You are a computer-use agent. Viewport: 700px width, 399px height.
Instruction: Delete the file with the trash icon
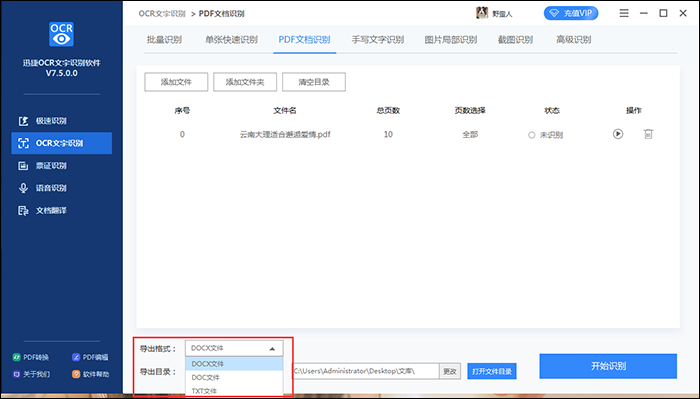(x=648, y=134)
